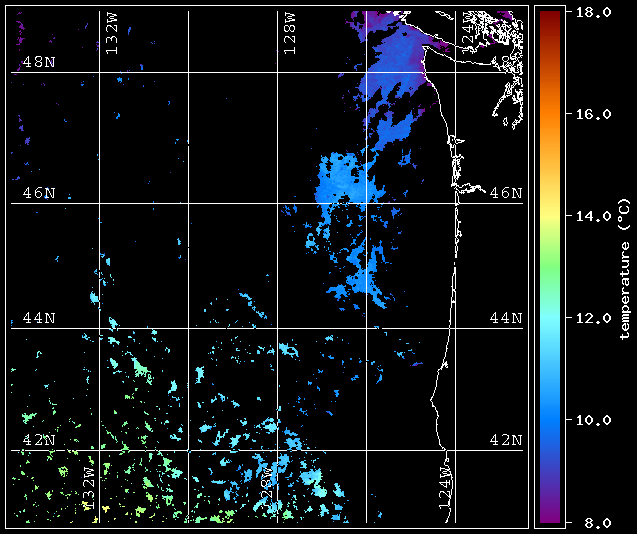
Task: Pick the purple bottom of the colorbar
Action: point(549,515)
